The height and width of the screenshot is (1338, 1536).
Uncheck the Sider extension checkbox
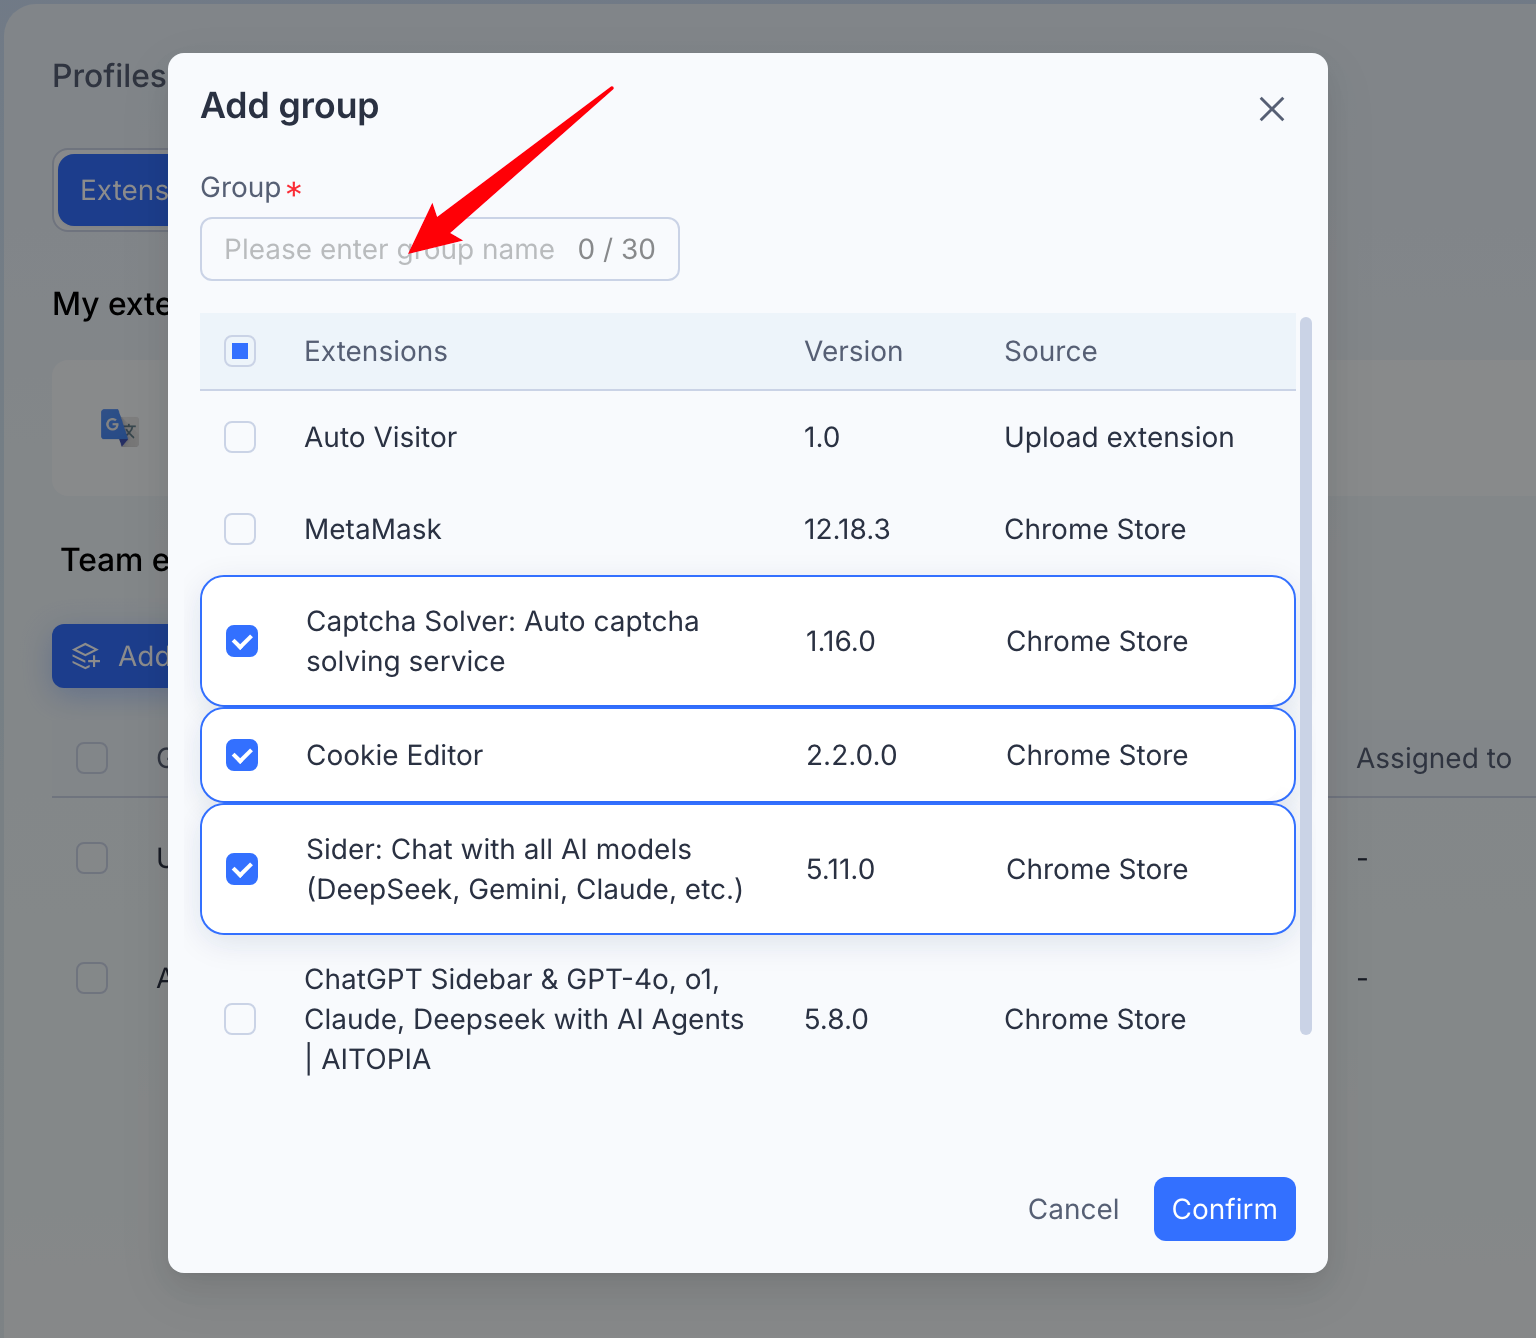point(242,869)
